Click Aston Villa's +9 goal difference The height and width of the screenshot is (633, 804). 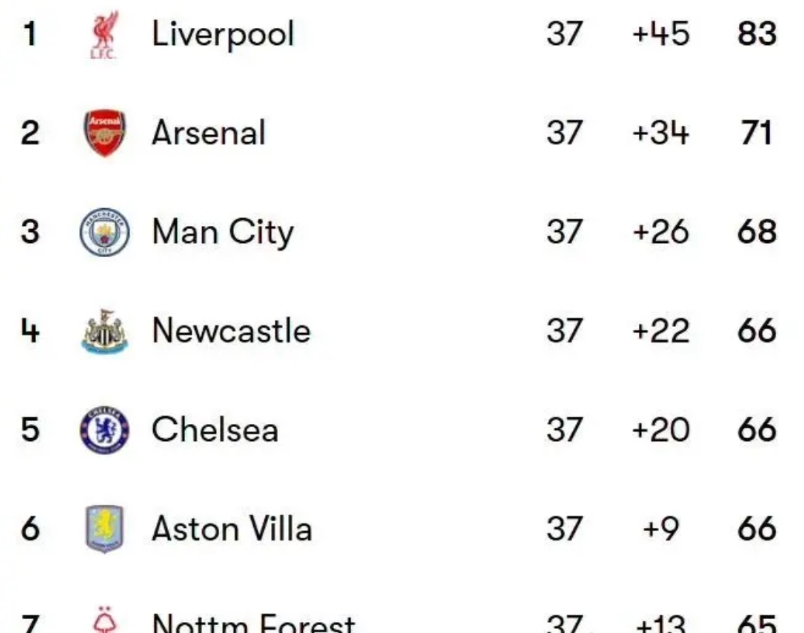(661, 528)
